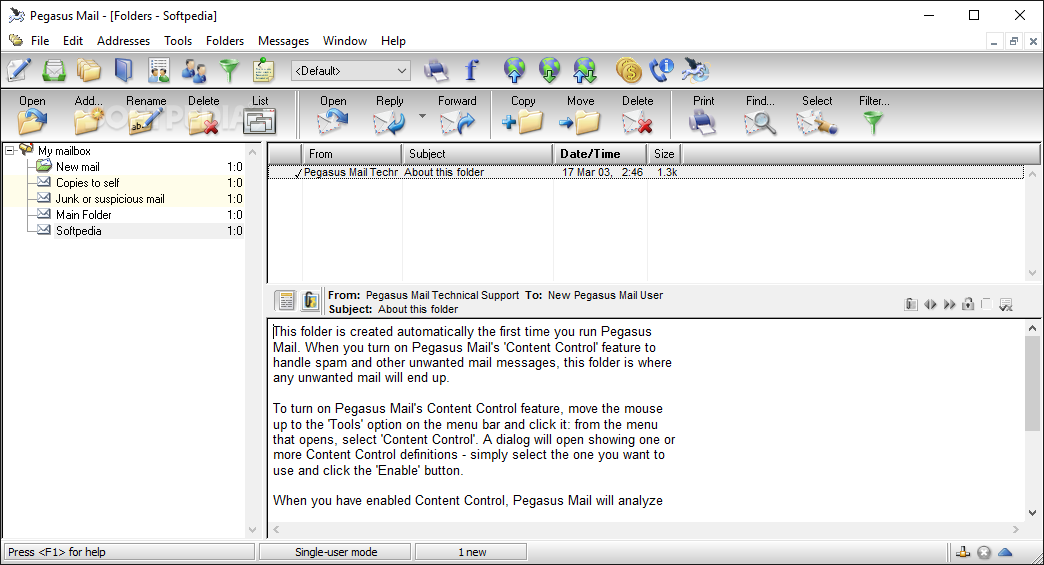Click the '1 new' status bar panel

471,552
